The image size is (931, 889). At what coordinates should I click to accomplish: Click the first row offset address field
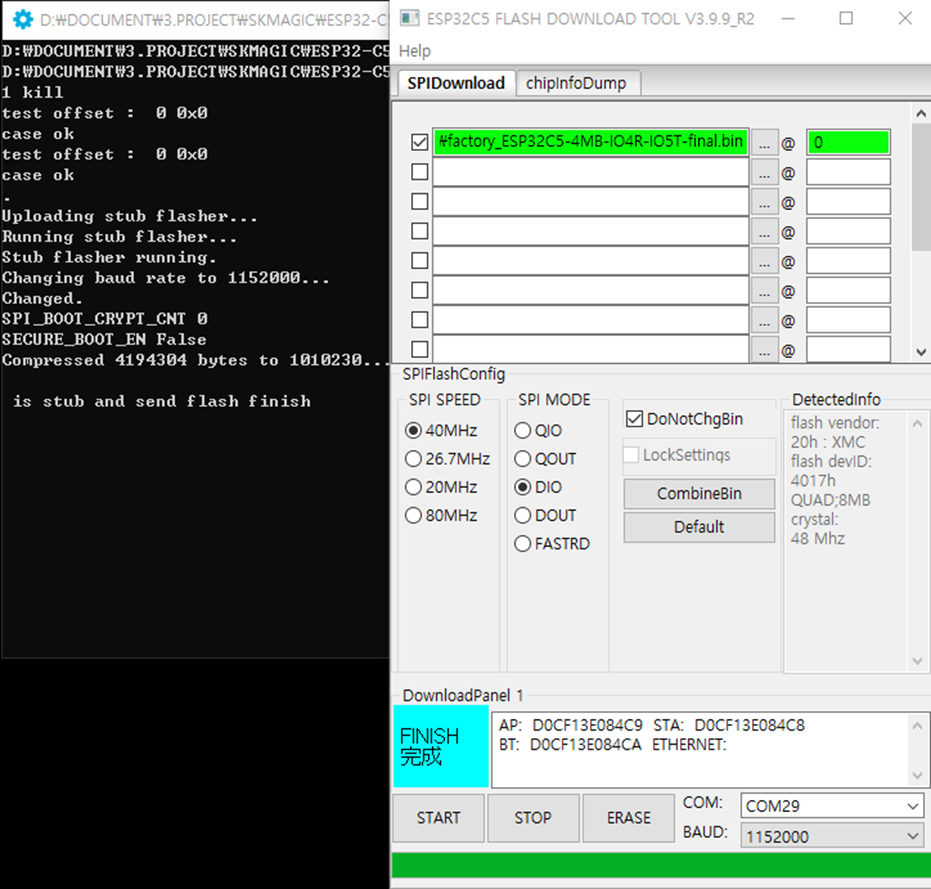click(848, 142)
